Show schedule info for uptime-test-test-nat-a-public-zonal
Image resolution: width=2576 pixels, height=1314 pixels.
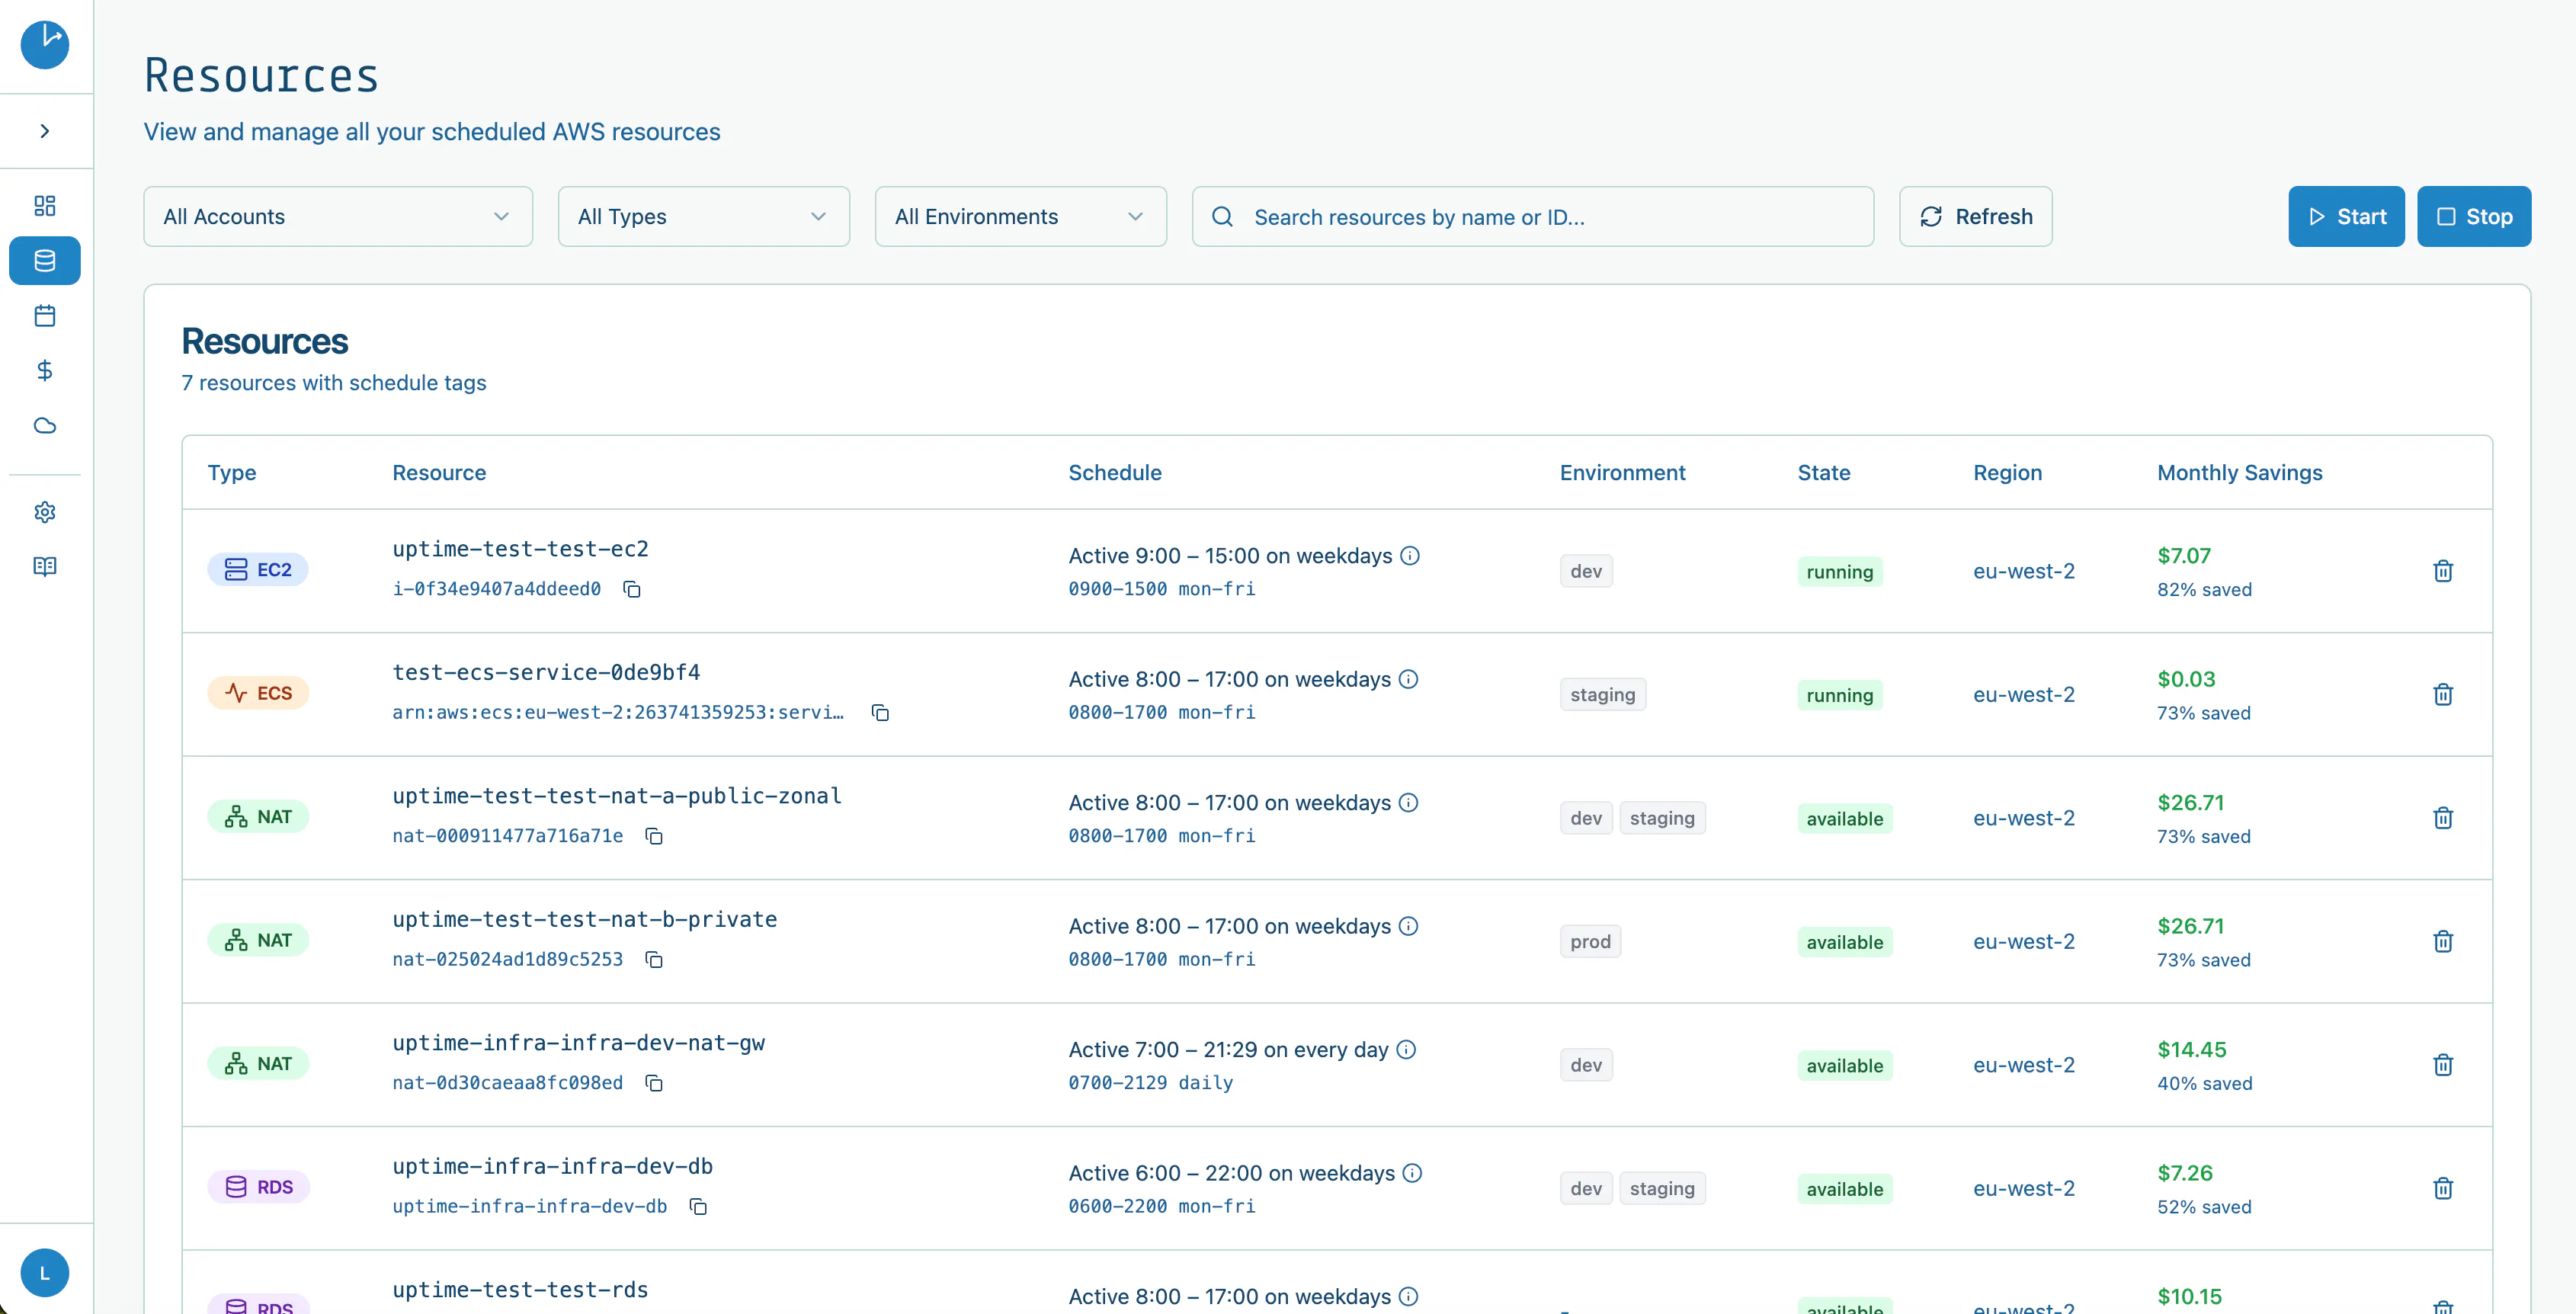tap(1408, 803)
